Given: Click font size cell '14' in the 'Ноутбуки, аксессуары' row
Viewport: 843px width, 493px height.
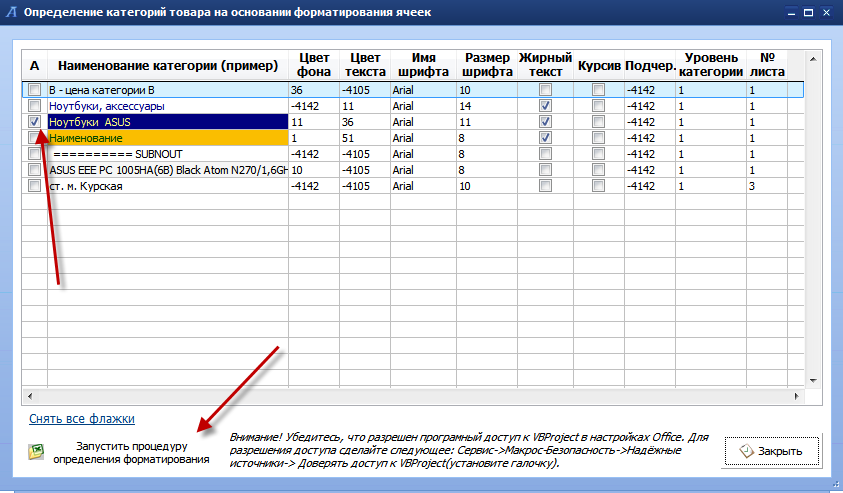Looking at the screenshot, I should pyautogui.click(x=487, y=106).
